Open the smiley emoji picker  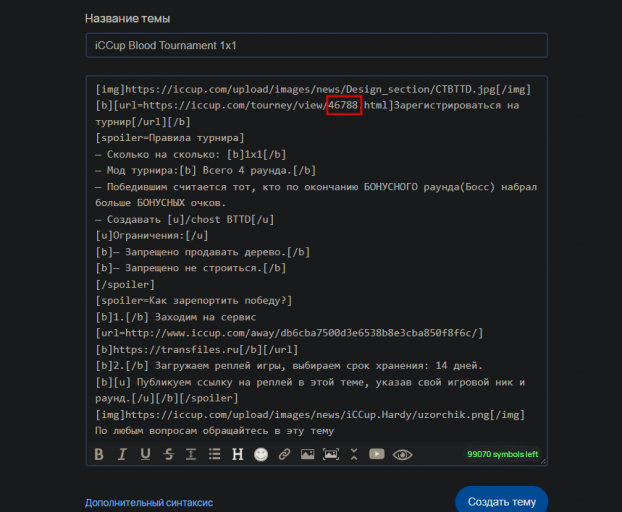tap(261, 454)
